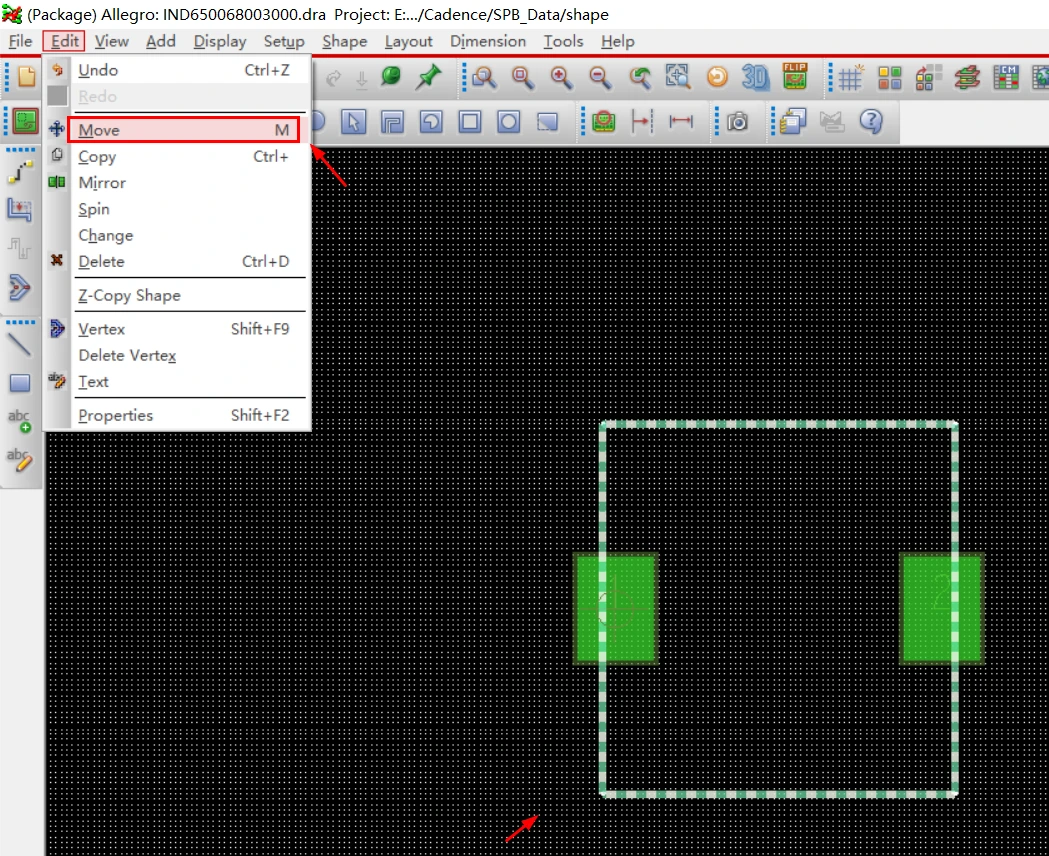Choose Spin from the Edit menu
Image resolution: width=1049 pixels, height=856 pixels.
177,209
